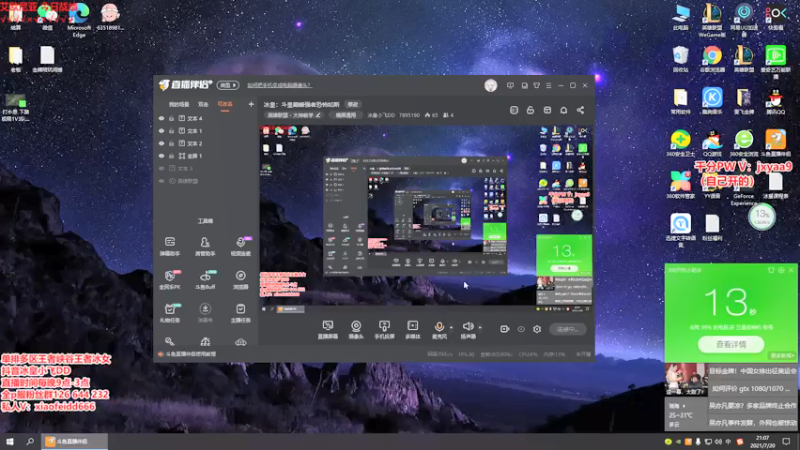This screenshot has height=450, width=800.
Task: Open the Google Chrome desktop icon
Action: (x=712, y=59)
